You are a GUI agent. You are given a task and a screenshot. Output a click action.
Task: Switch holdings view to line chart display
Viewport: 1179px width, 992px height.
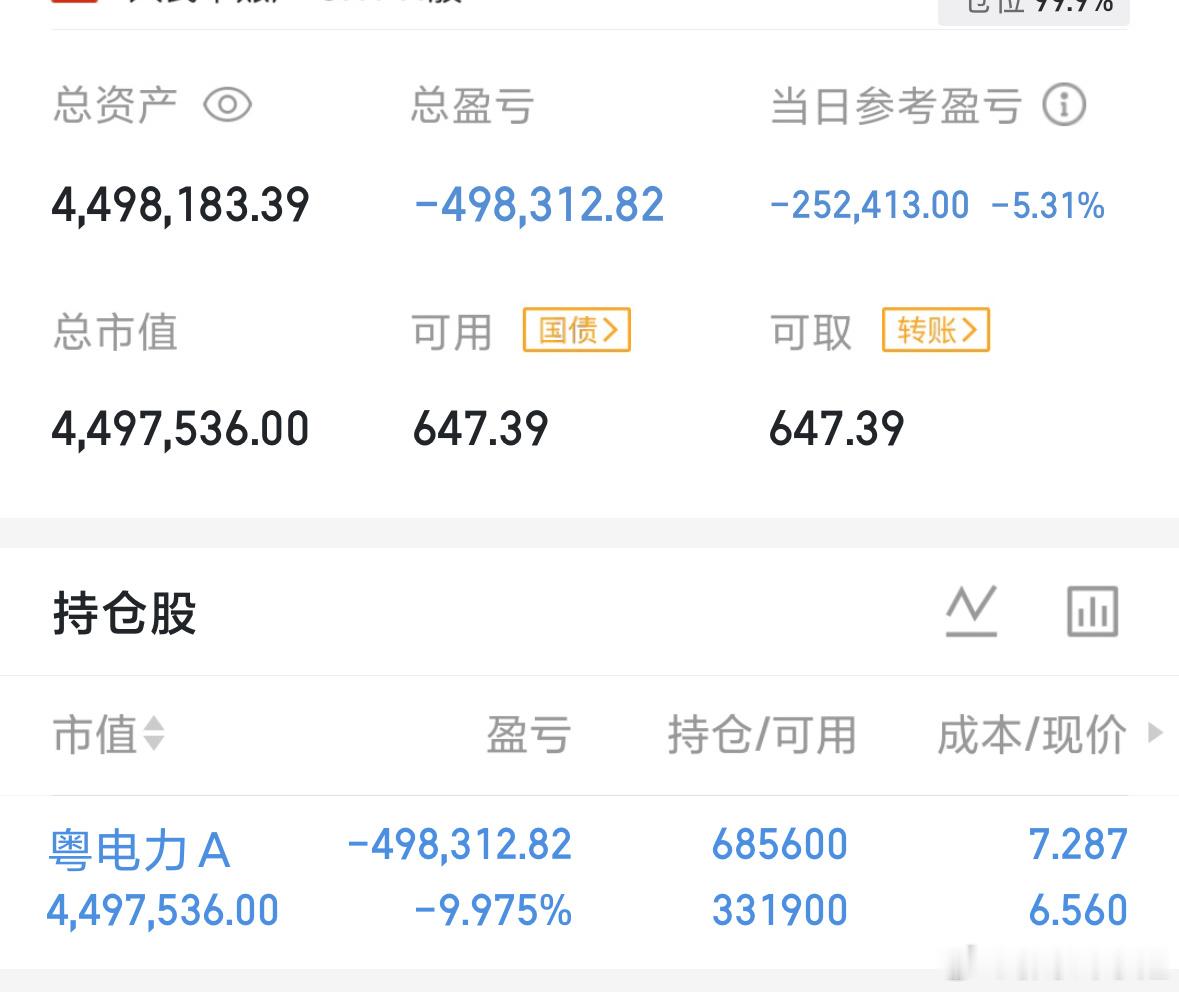click(x=971, y=612)
